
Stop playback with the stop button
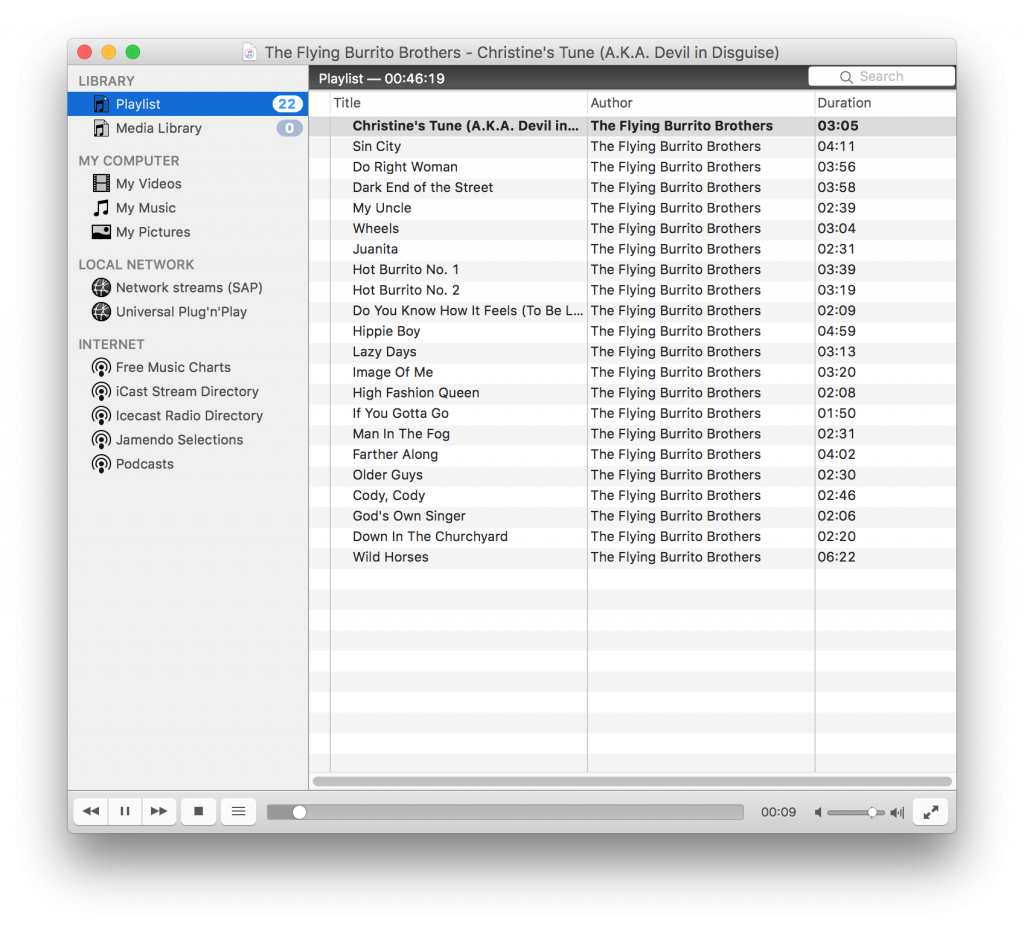(x=199, y=811)
